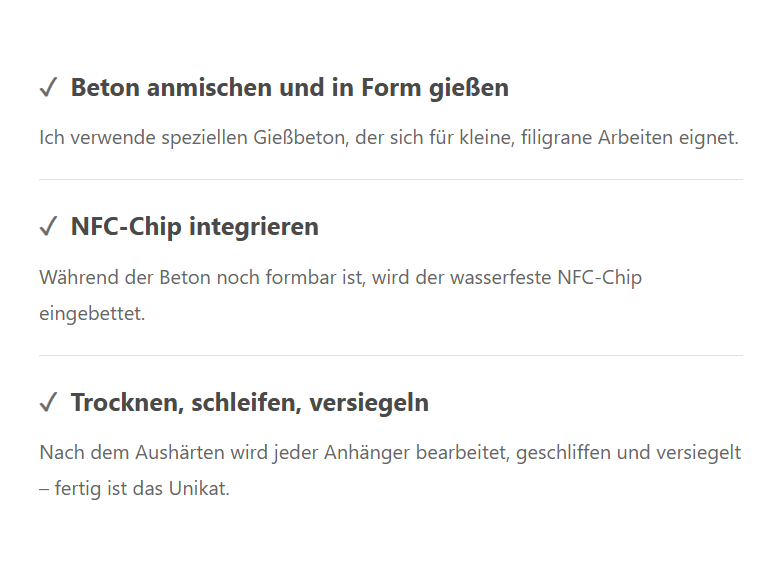The height and width of the screenshot is (567, 779).
Task: Select the "NFC-Chip integrieren" heading text
Action: (x=194, y=227)
